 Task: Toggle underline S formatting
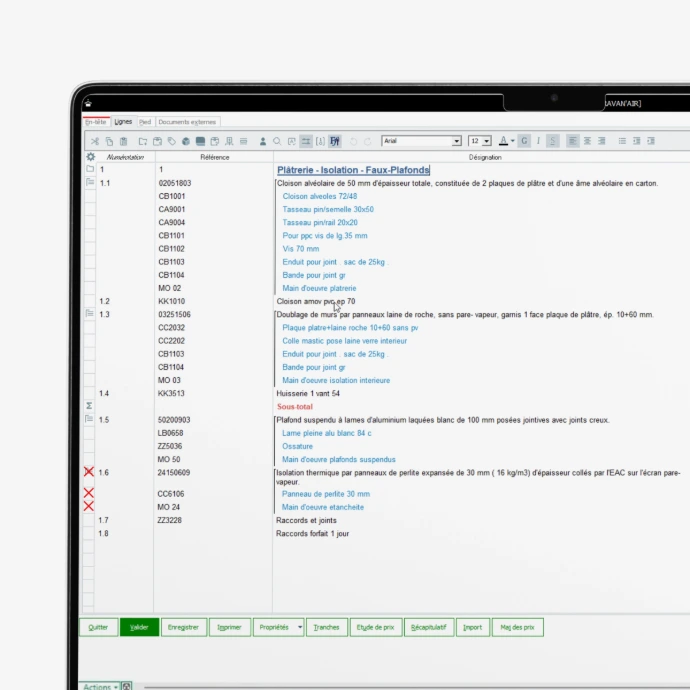(553, 141)
